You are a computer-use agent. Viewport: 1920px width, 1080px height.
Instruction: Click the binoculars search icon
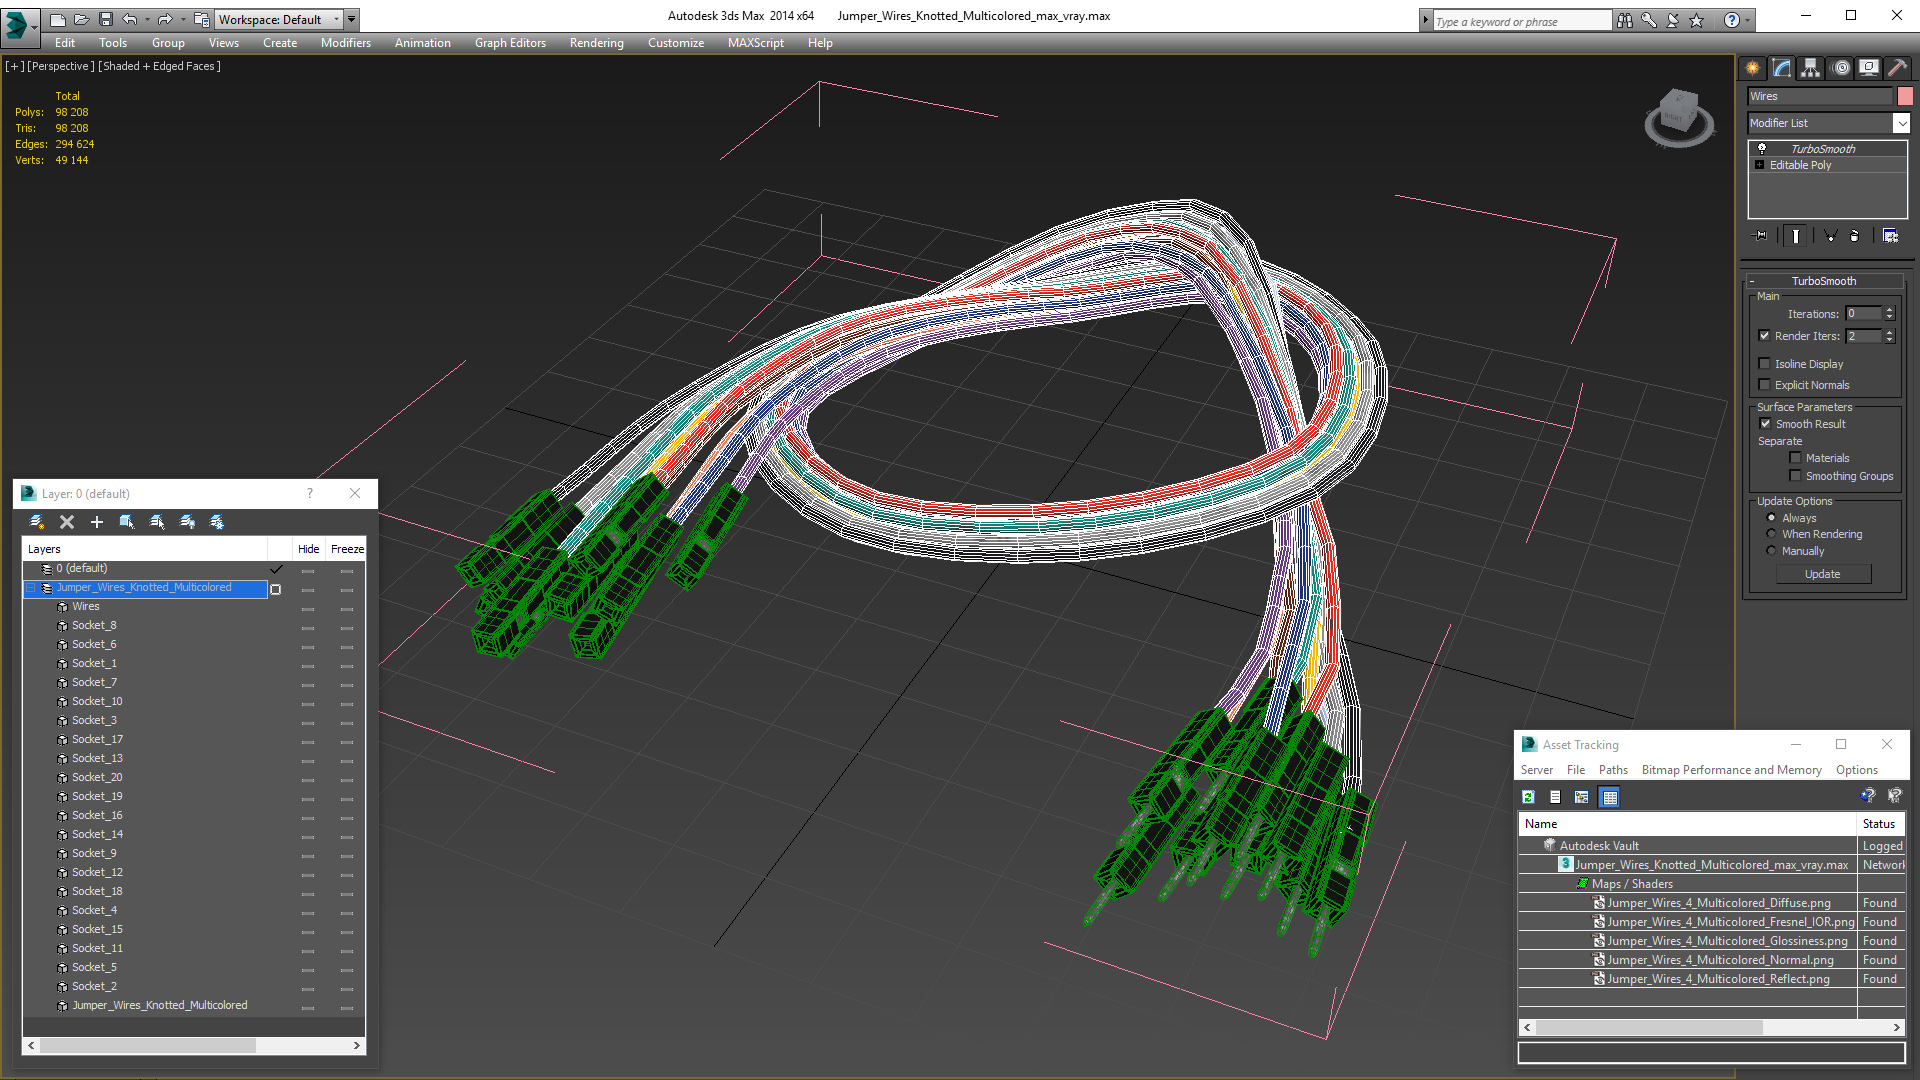click(1625, 20)
